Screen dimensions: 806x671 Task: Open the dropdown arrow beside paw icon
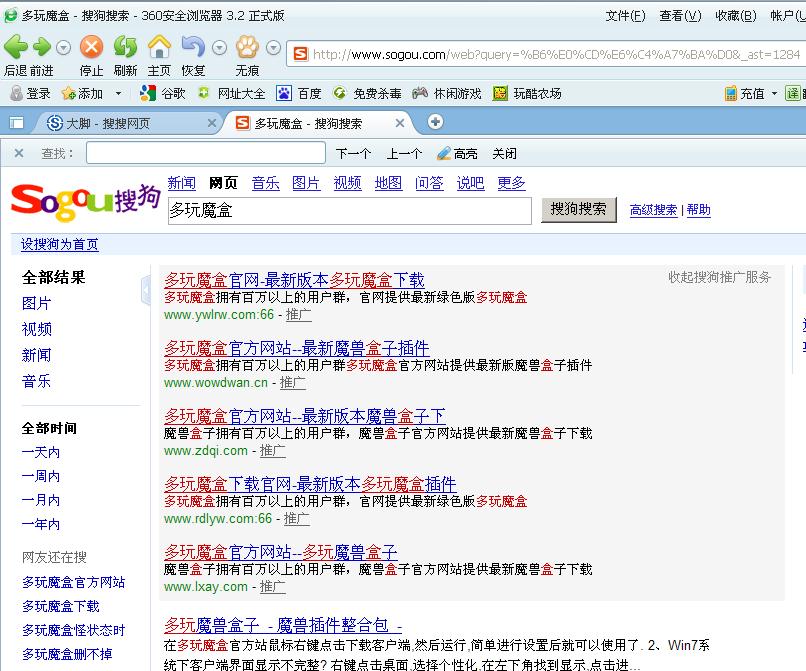273,48
